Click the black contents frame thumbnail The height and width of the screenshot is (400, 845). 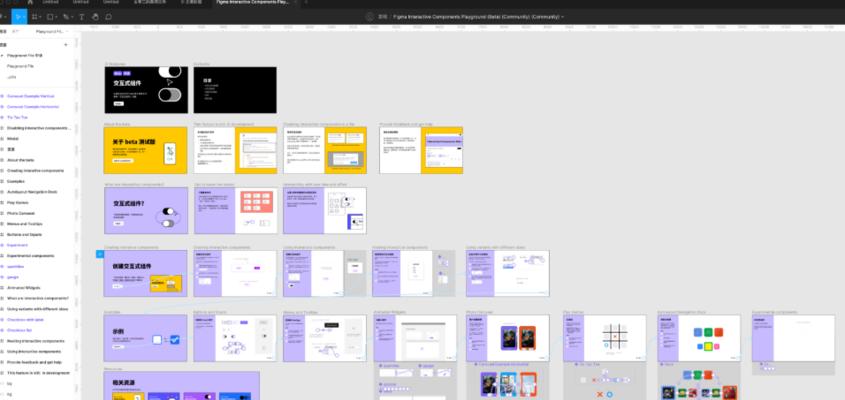point(235,90)
